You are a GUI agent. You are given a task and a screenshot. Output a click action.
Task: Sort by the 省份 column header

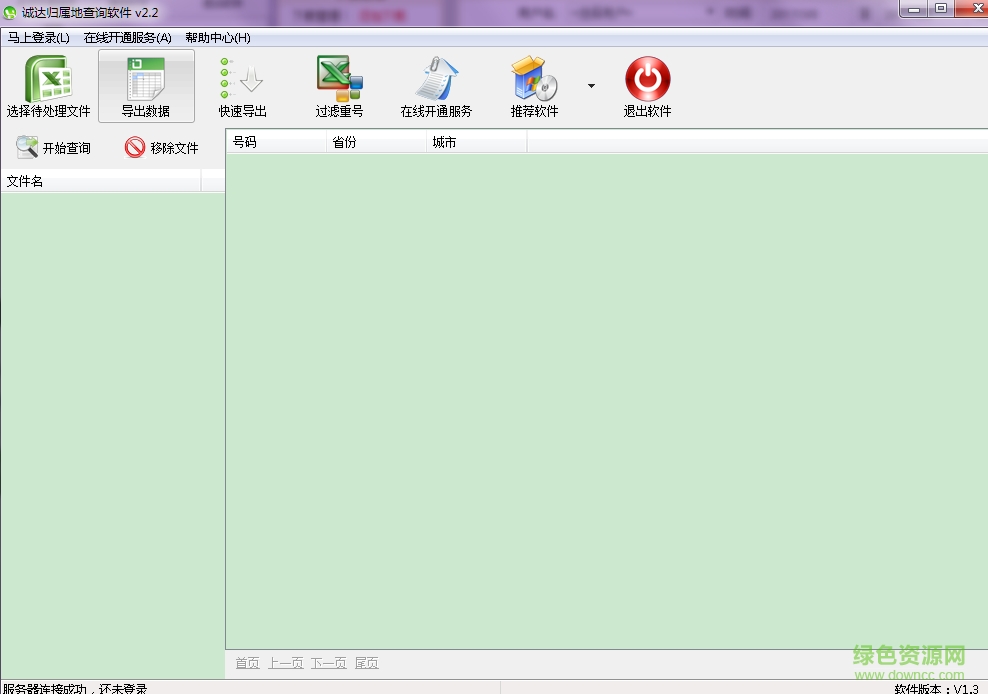(x=376, y=142)
